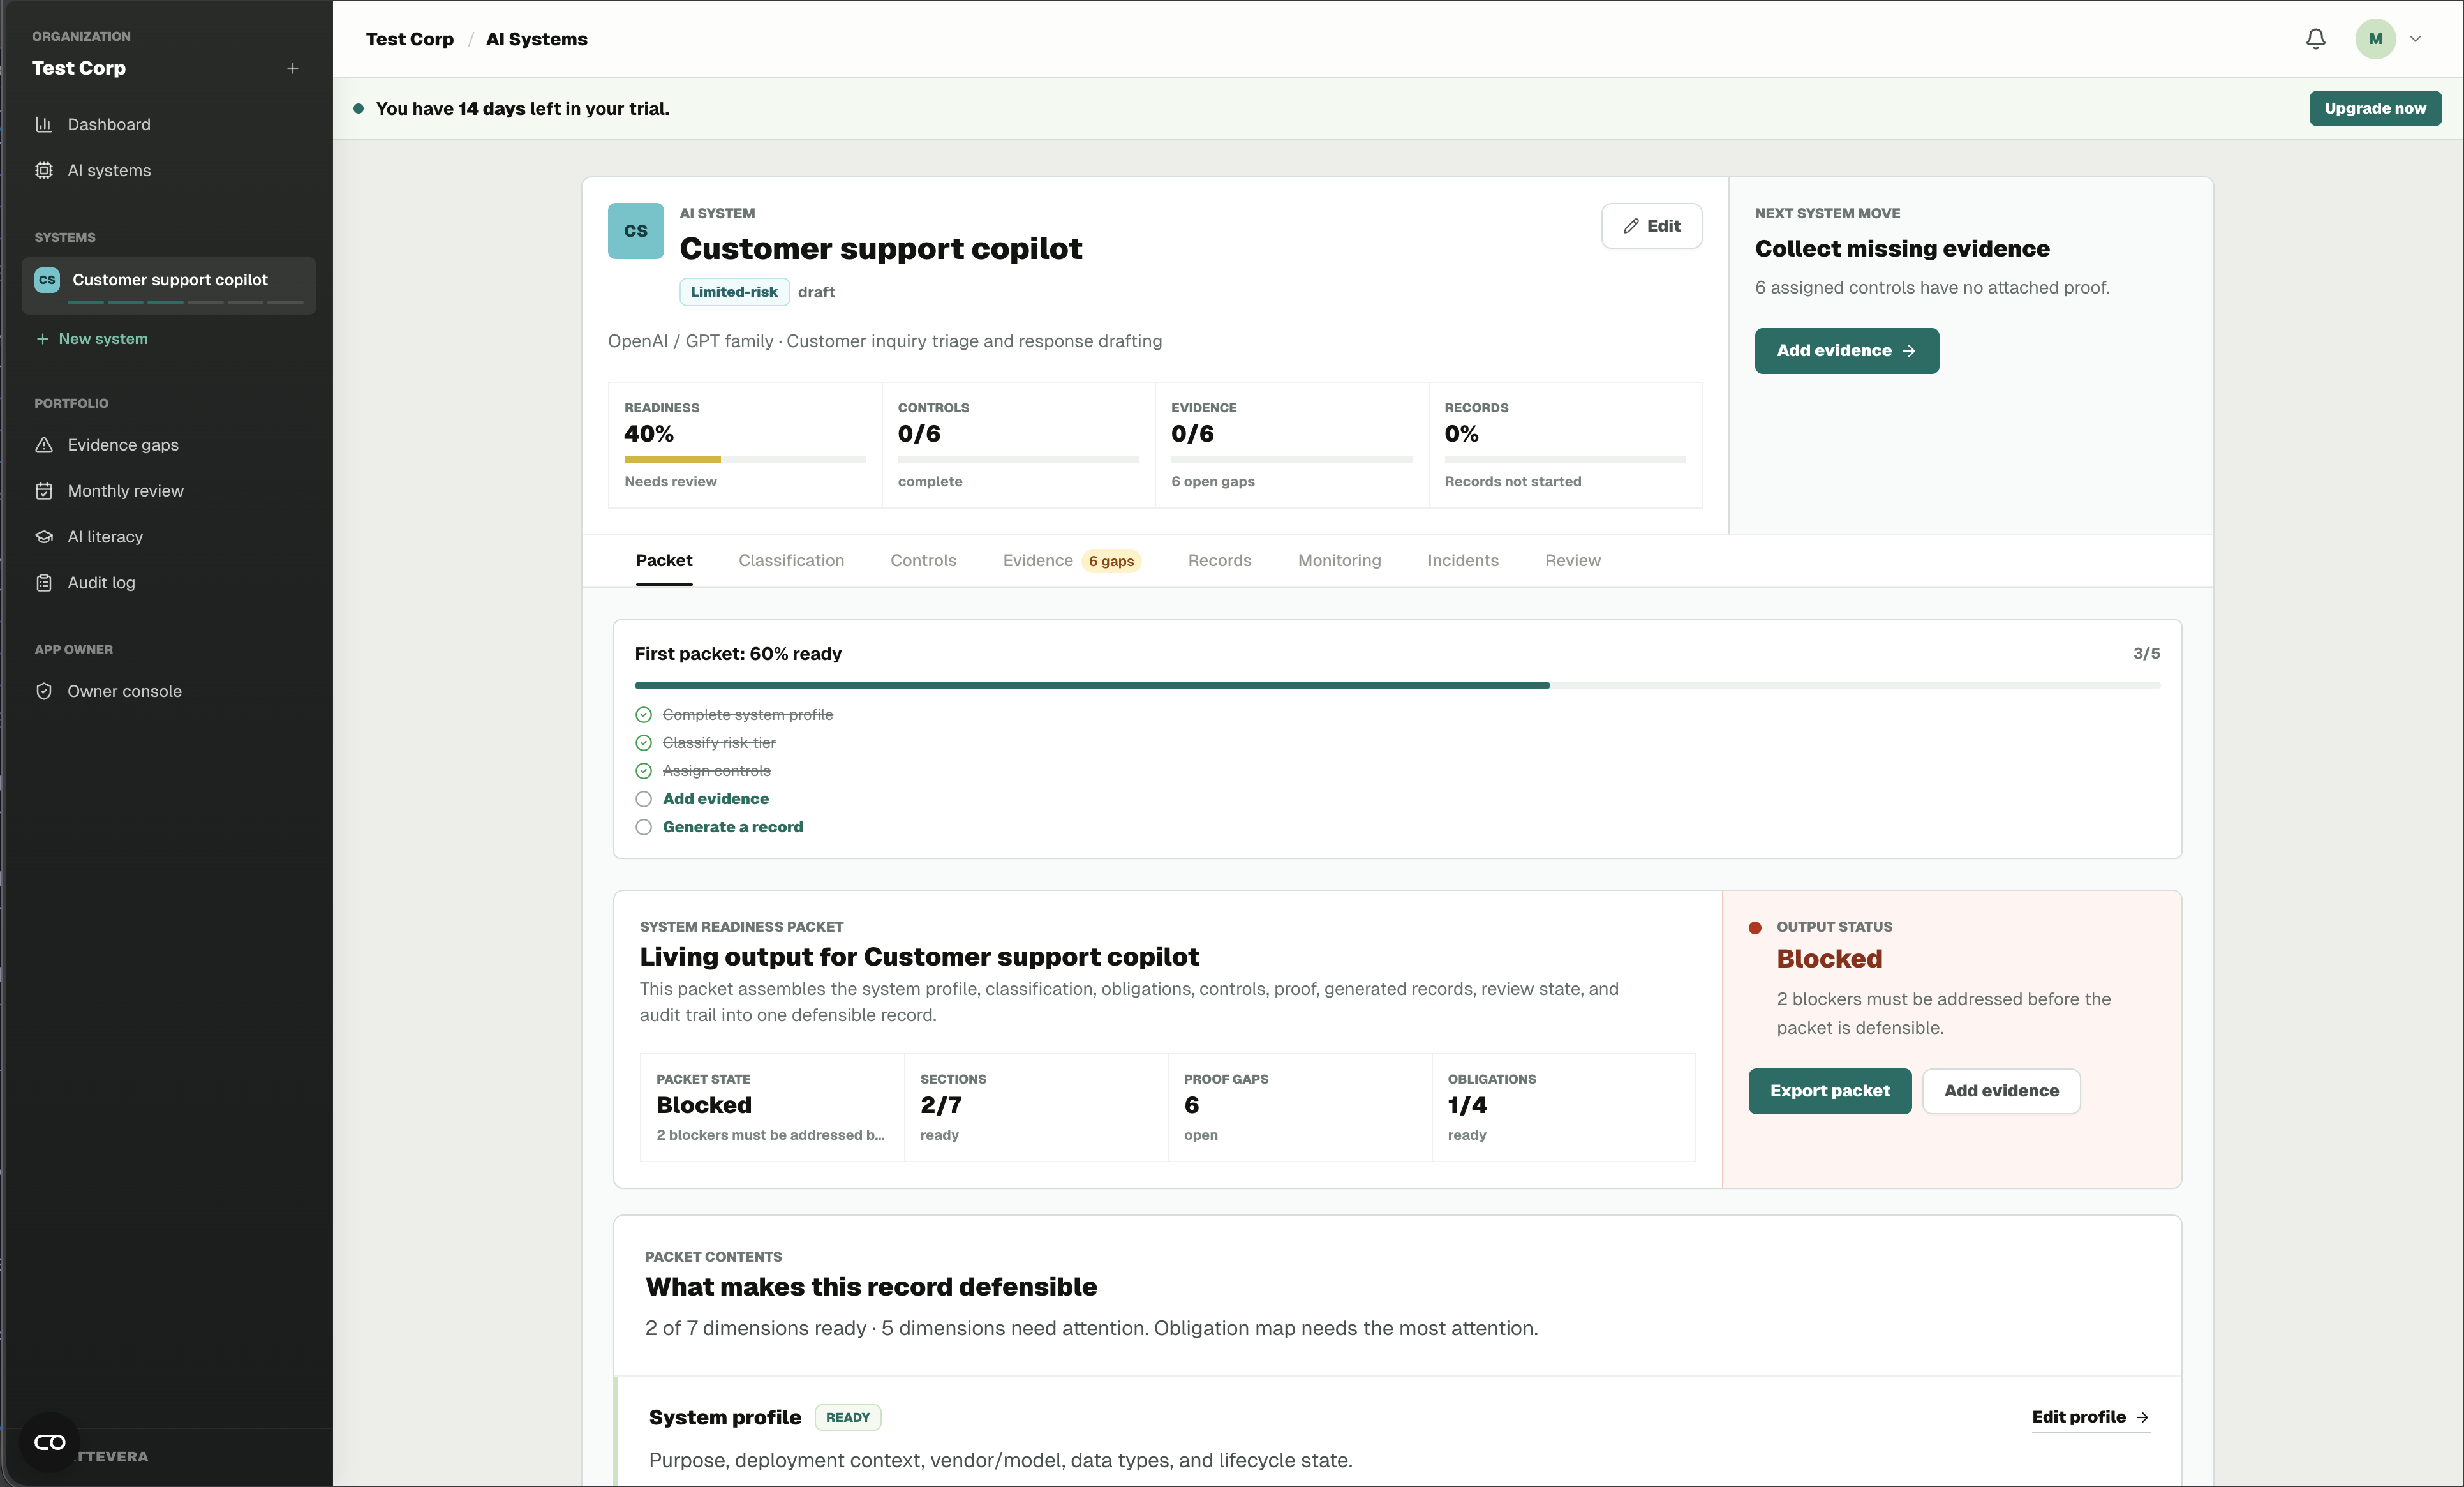Click the Monthly review calendar icon
Screen dimensions: 2464x1487
pyautogui.click(x=44, y=491)
